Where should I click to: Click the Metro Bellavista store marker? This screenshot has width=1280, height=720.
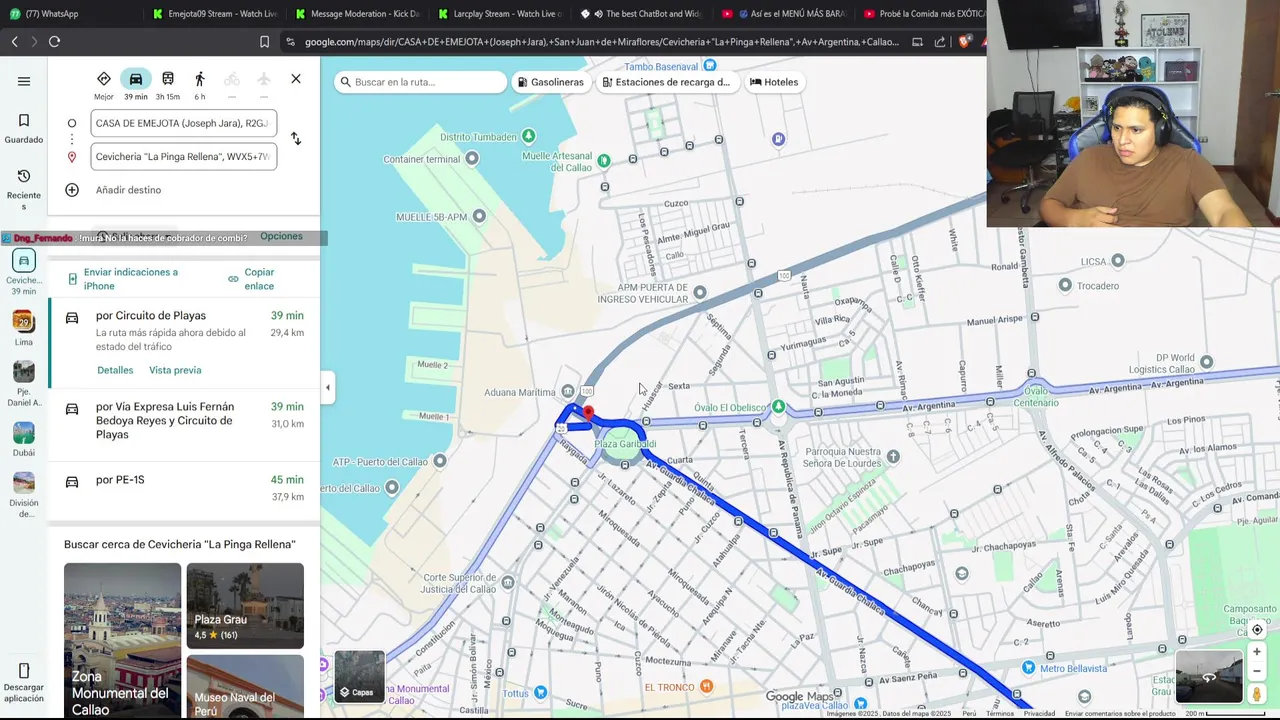point(1028,668)
